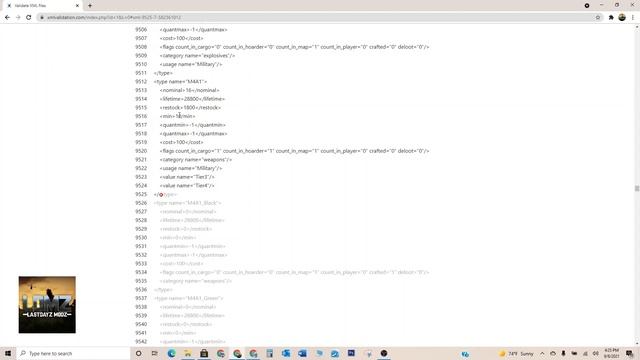
Task: Go back to the previous page
Action: point(7,18)
